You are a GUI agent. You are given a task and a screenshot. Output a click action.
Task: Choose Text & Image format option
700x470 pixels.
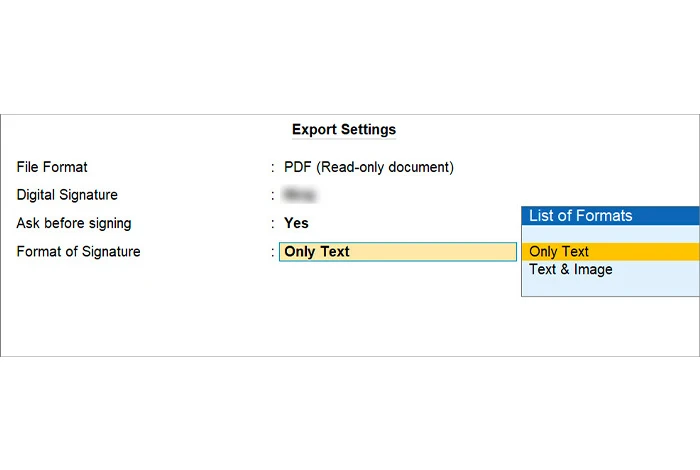[571, 270]
